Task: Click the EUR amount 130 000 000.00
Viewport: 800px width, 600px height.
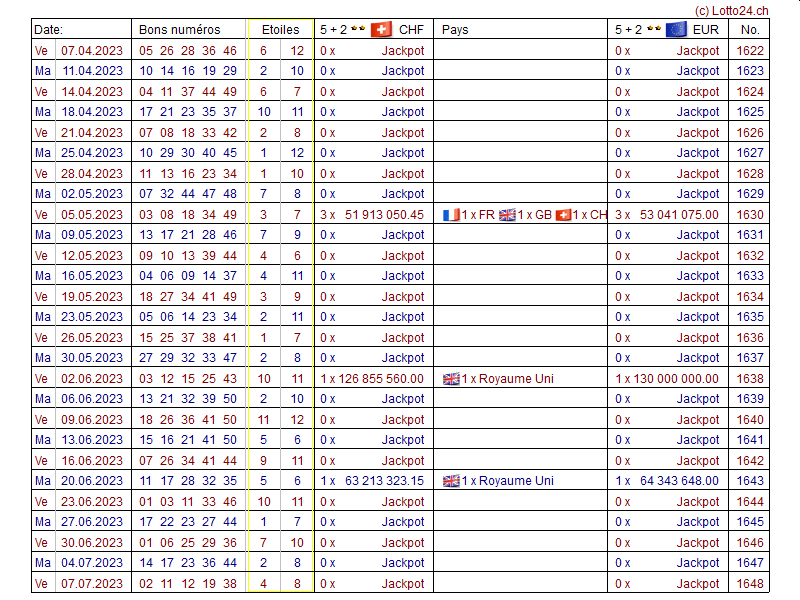Action: point(674,379)
